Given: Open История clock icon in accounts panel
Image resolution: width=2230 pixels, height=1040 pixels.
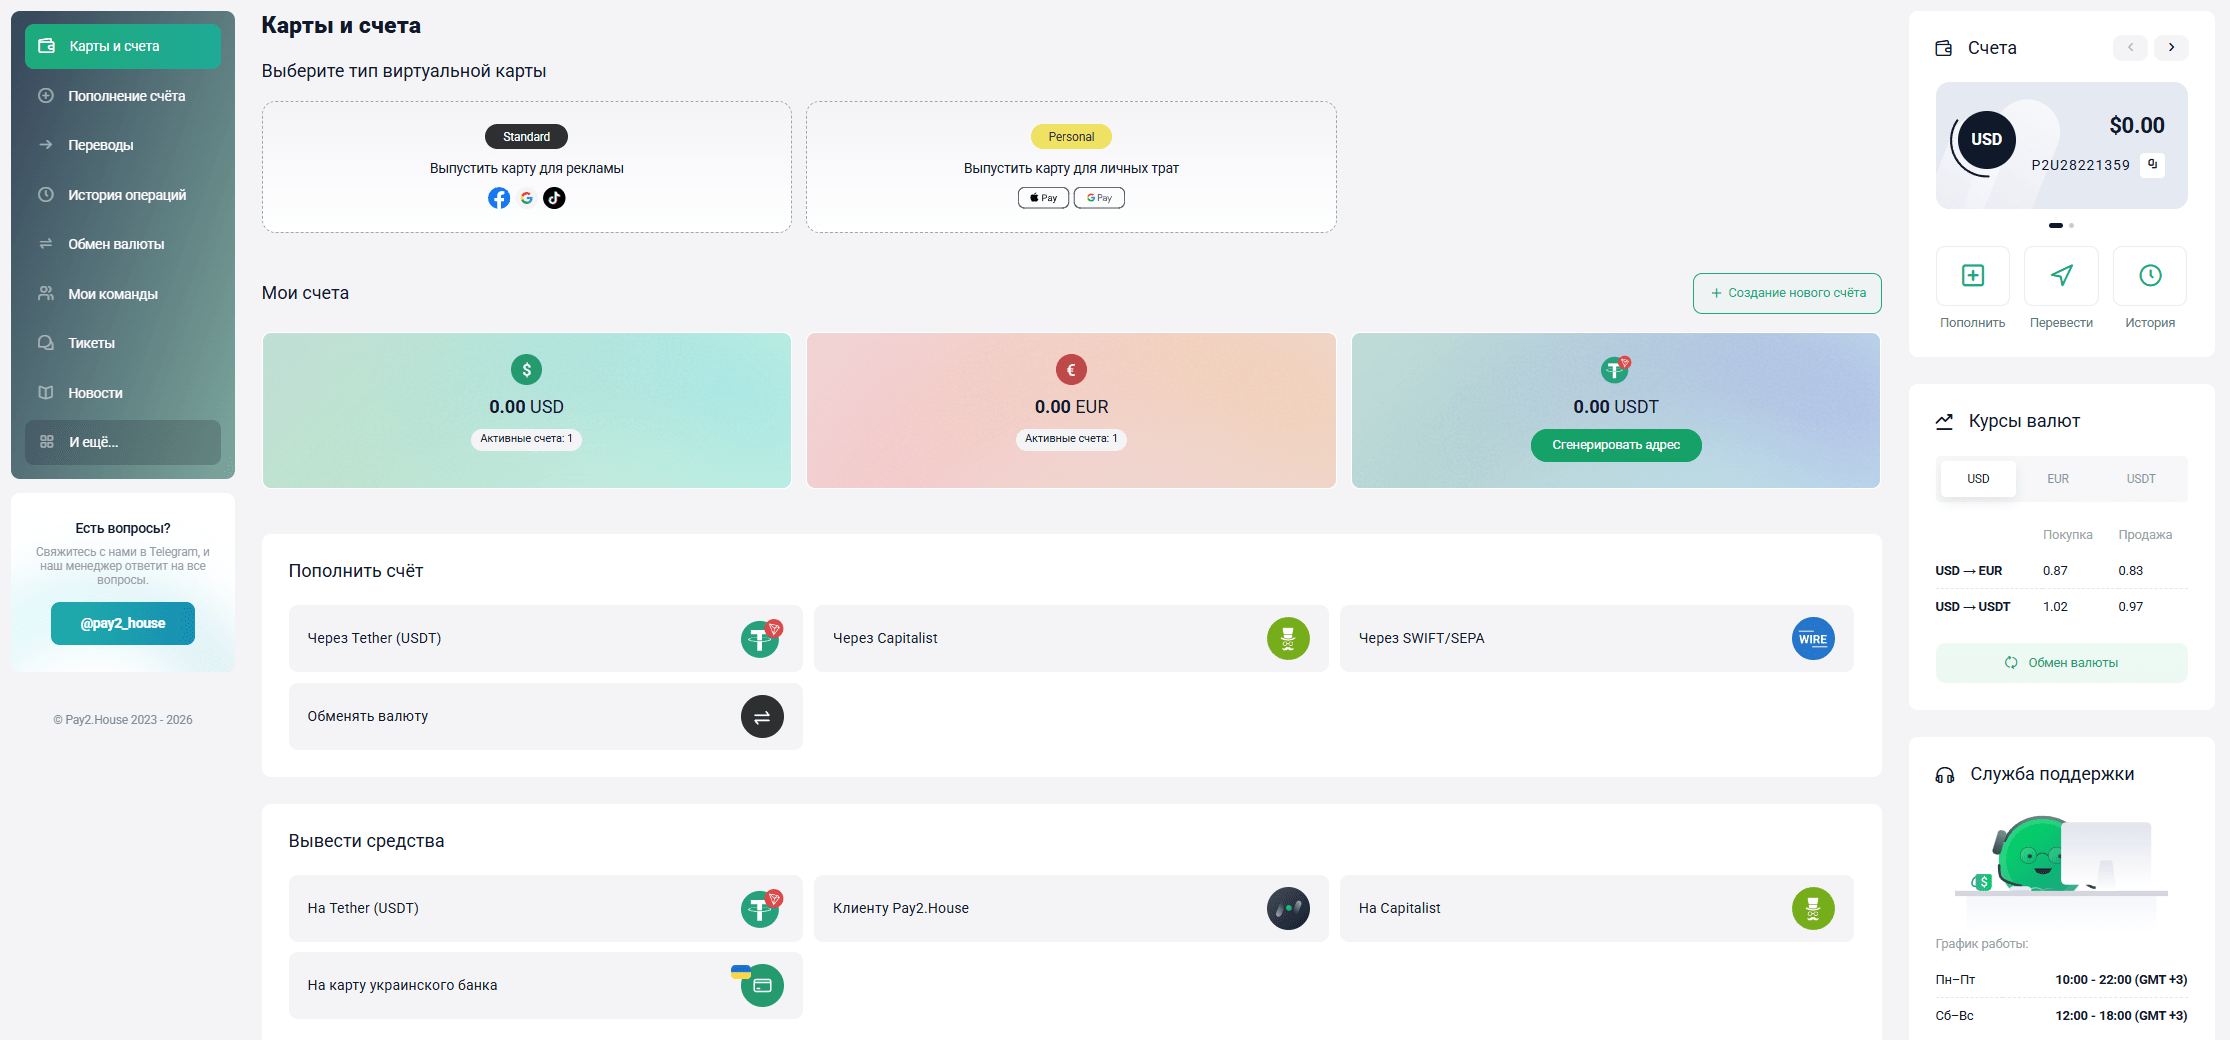Looking at the screenshot, I should pyautogui.click(x=2150, y=276).
